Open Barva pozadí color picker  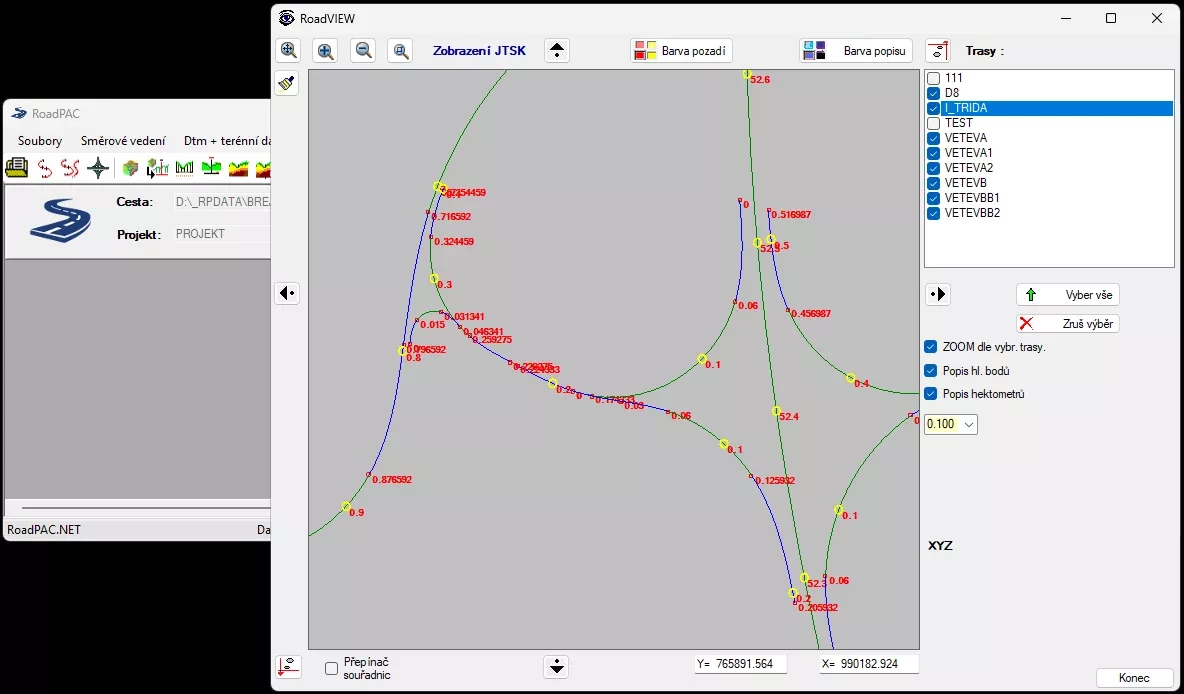683,51
